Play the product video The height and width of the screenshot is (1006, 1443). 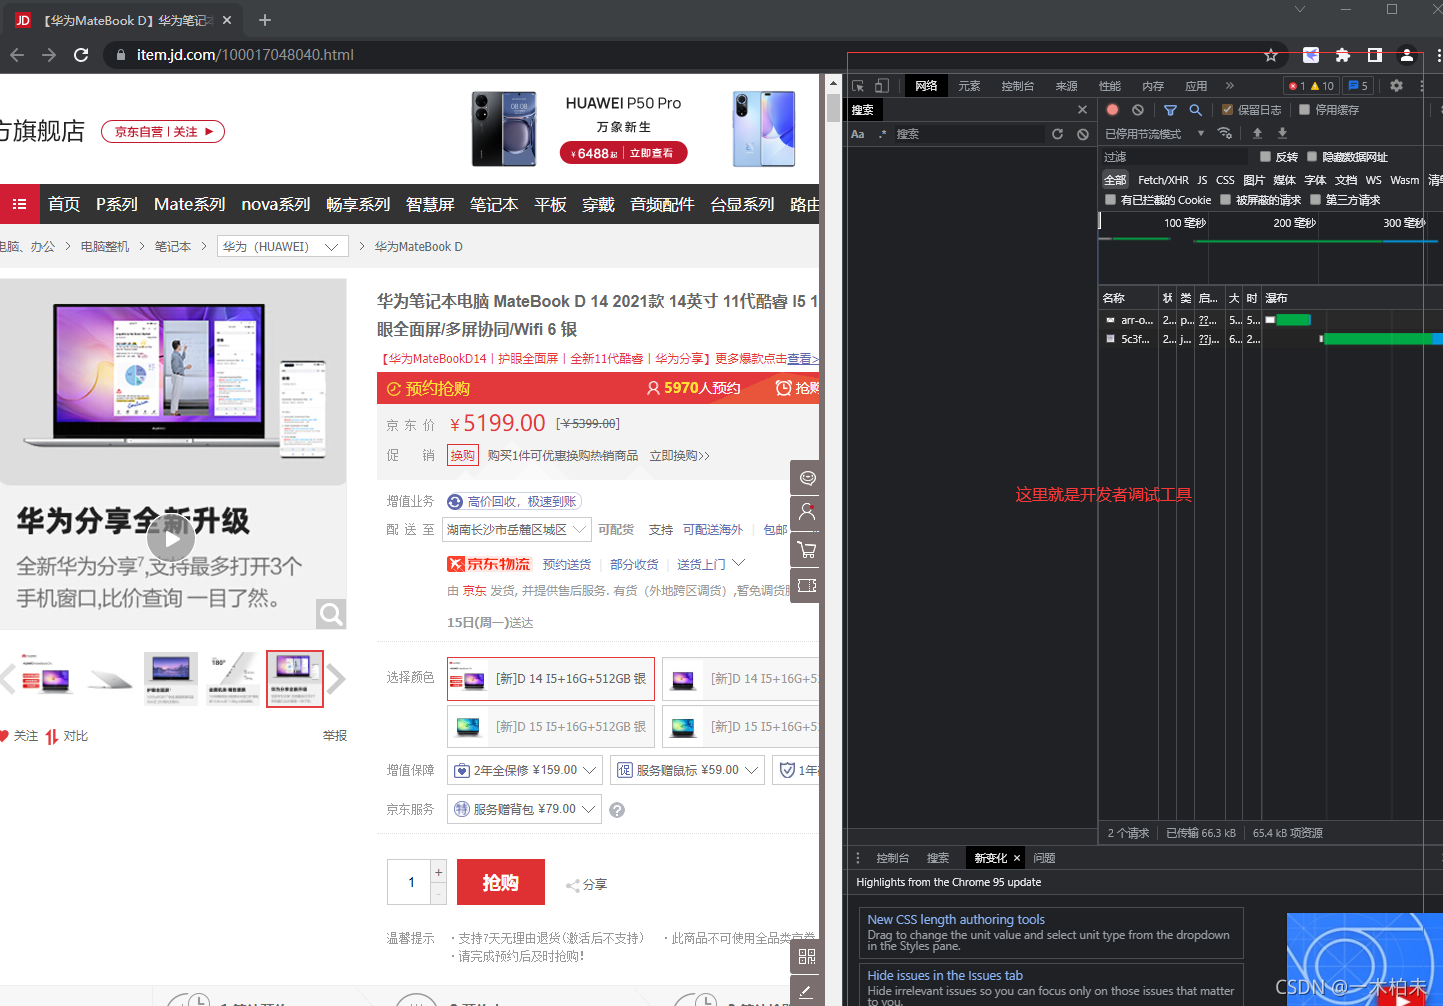[171, 539]
